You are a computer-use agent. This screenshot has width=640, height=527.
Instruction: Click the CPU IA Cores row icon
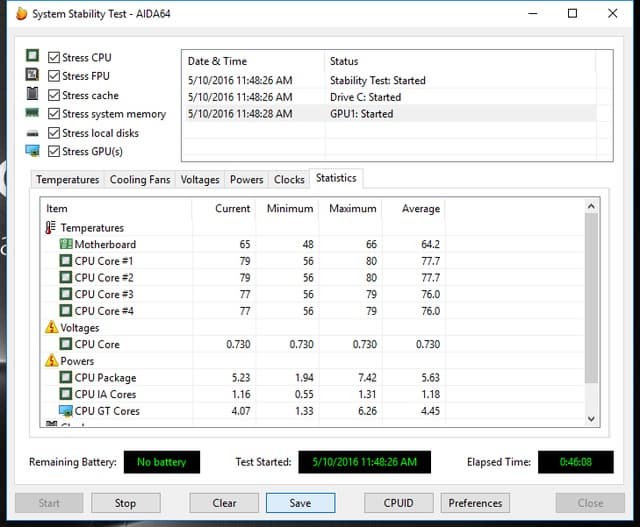click(66, 394)
